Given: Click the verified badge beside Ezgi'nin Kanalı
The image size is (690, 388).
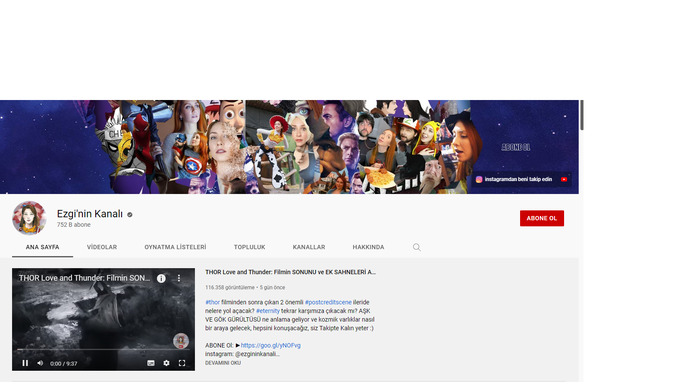Looking at the screenshot, I should [x=130, y=215].
